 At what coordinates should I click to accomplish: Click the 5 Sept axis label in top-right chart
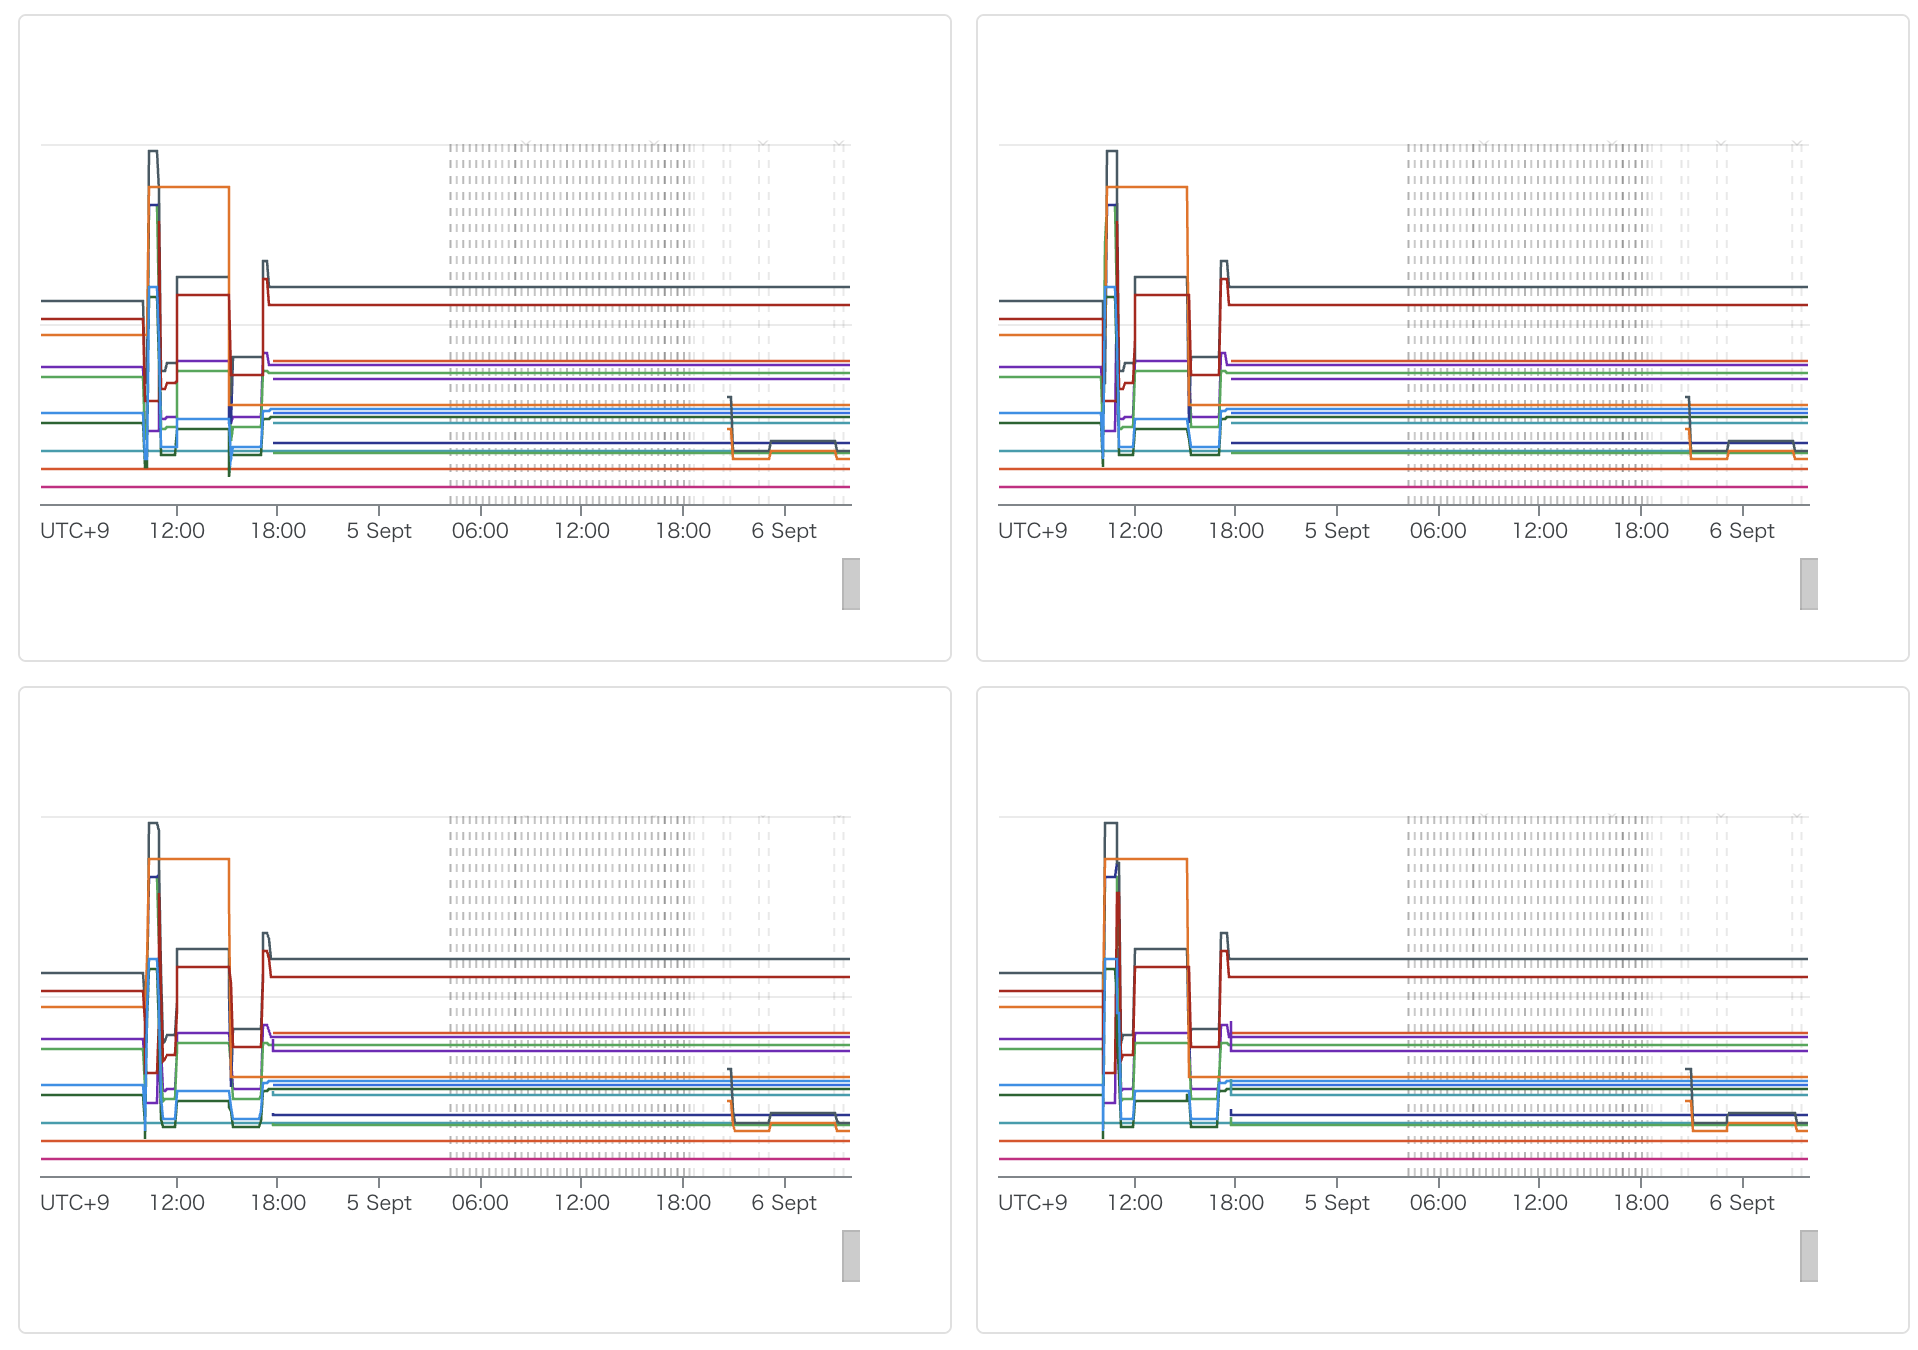1337,531
